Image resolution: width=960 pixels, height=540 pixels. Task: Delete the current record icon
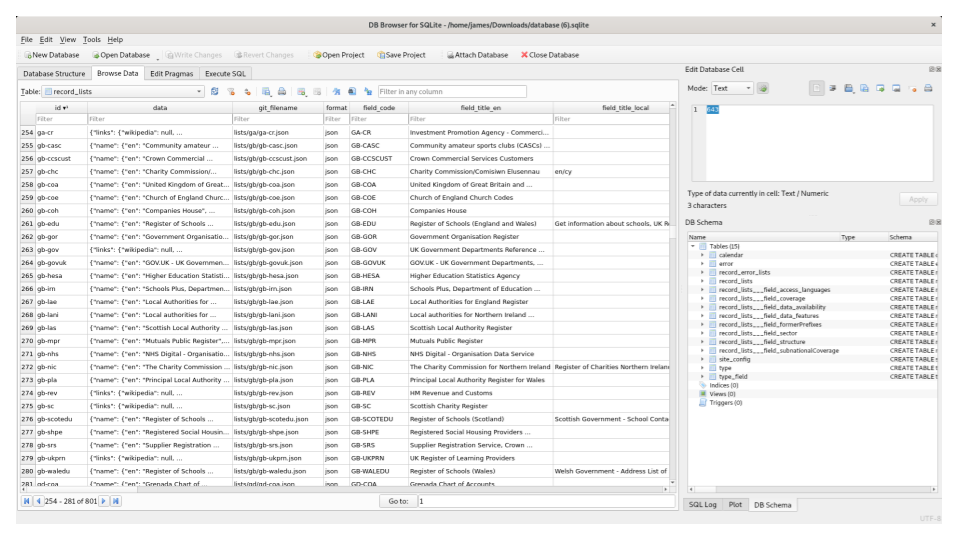coord(317,91)
